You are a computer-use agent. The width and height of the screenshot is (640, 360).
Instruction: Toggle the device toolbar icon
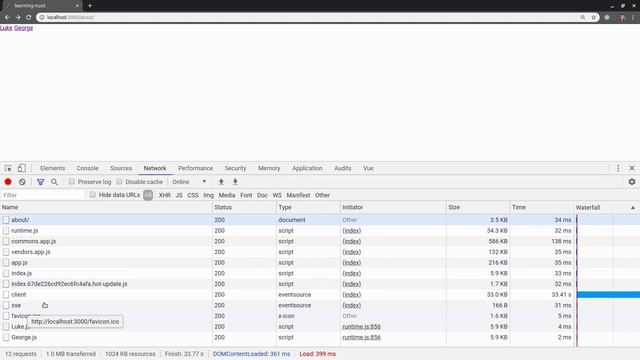21,168
